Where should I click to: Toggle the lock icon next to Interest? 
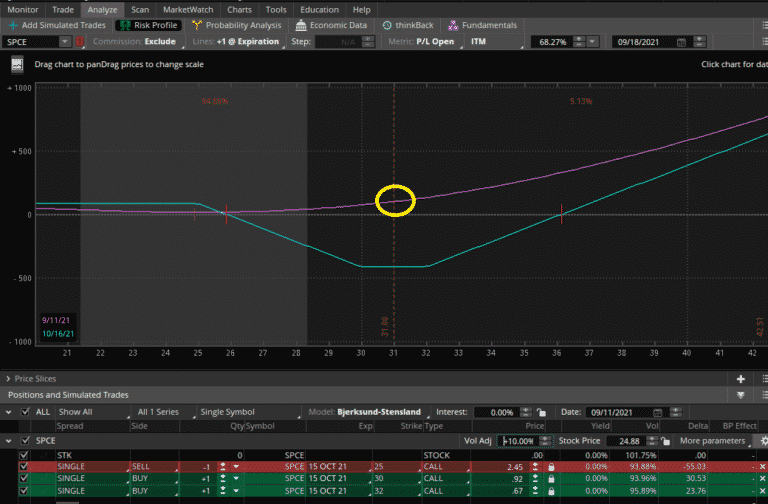point(544,412)
